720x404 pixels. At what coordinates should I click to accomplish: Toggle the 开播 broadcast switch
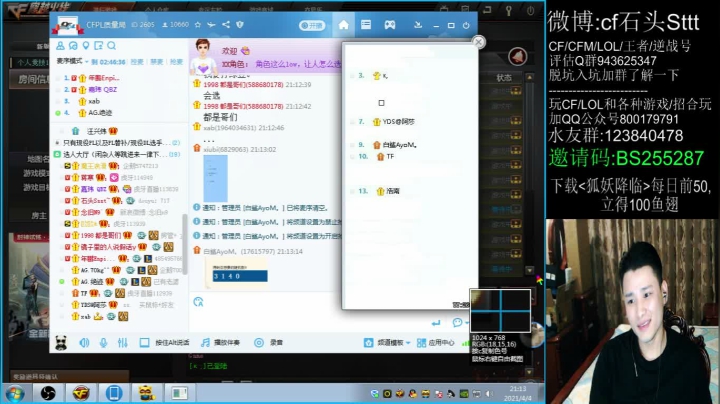312,25
